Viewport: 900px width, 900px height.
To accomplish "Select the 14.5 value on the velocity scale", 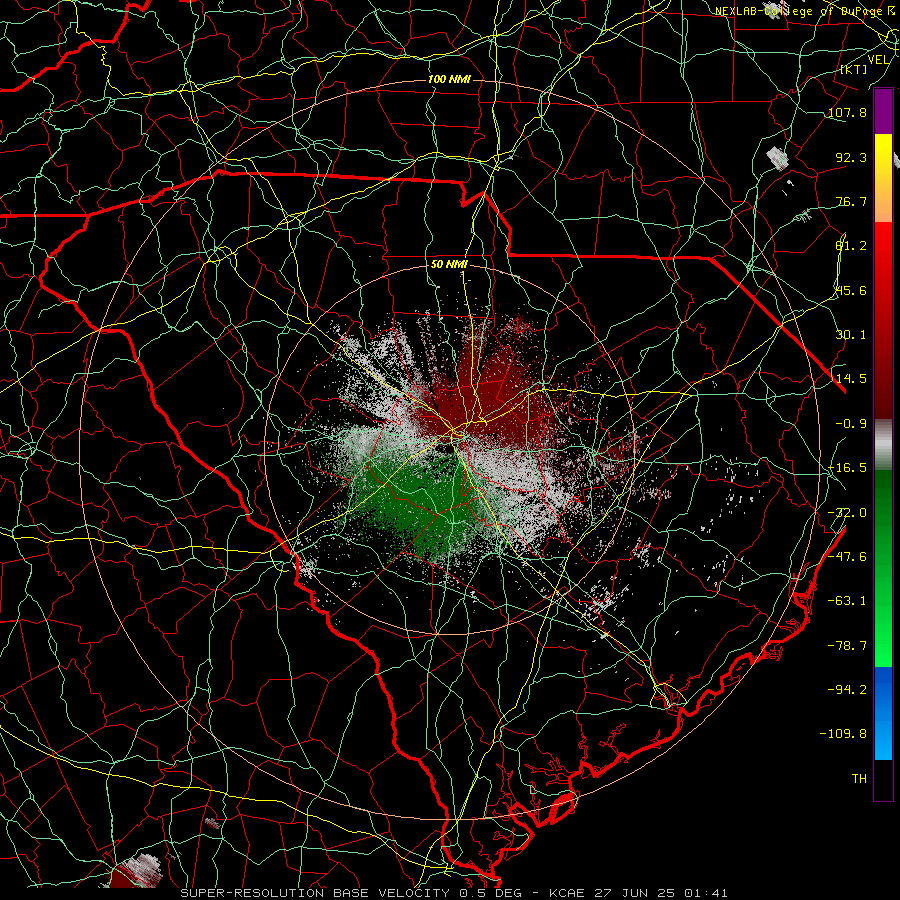I will click(851, 379).
